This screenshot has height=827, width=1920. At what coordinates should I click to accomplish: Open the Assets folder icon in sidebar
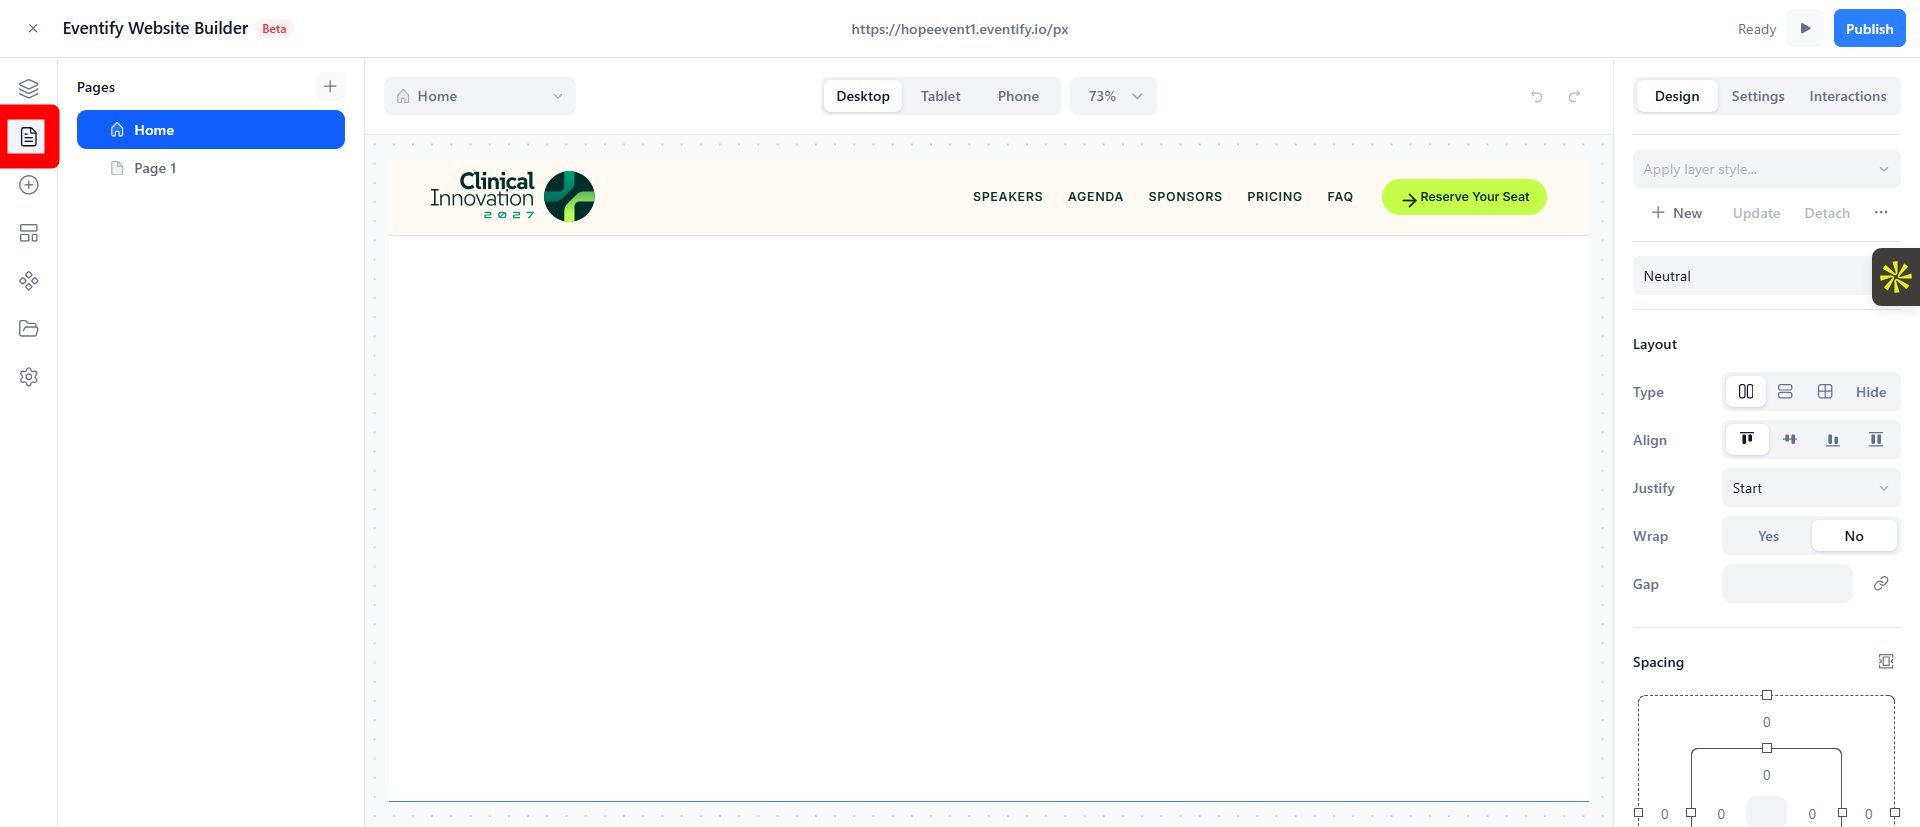pos(29,329)
